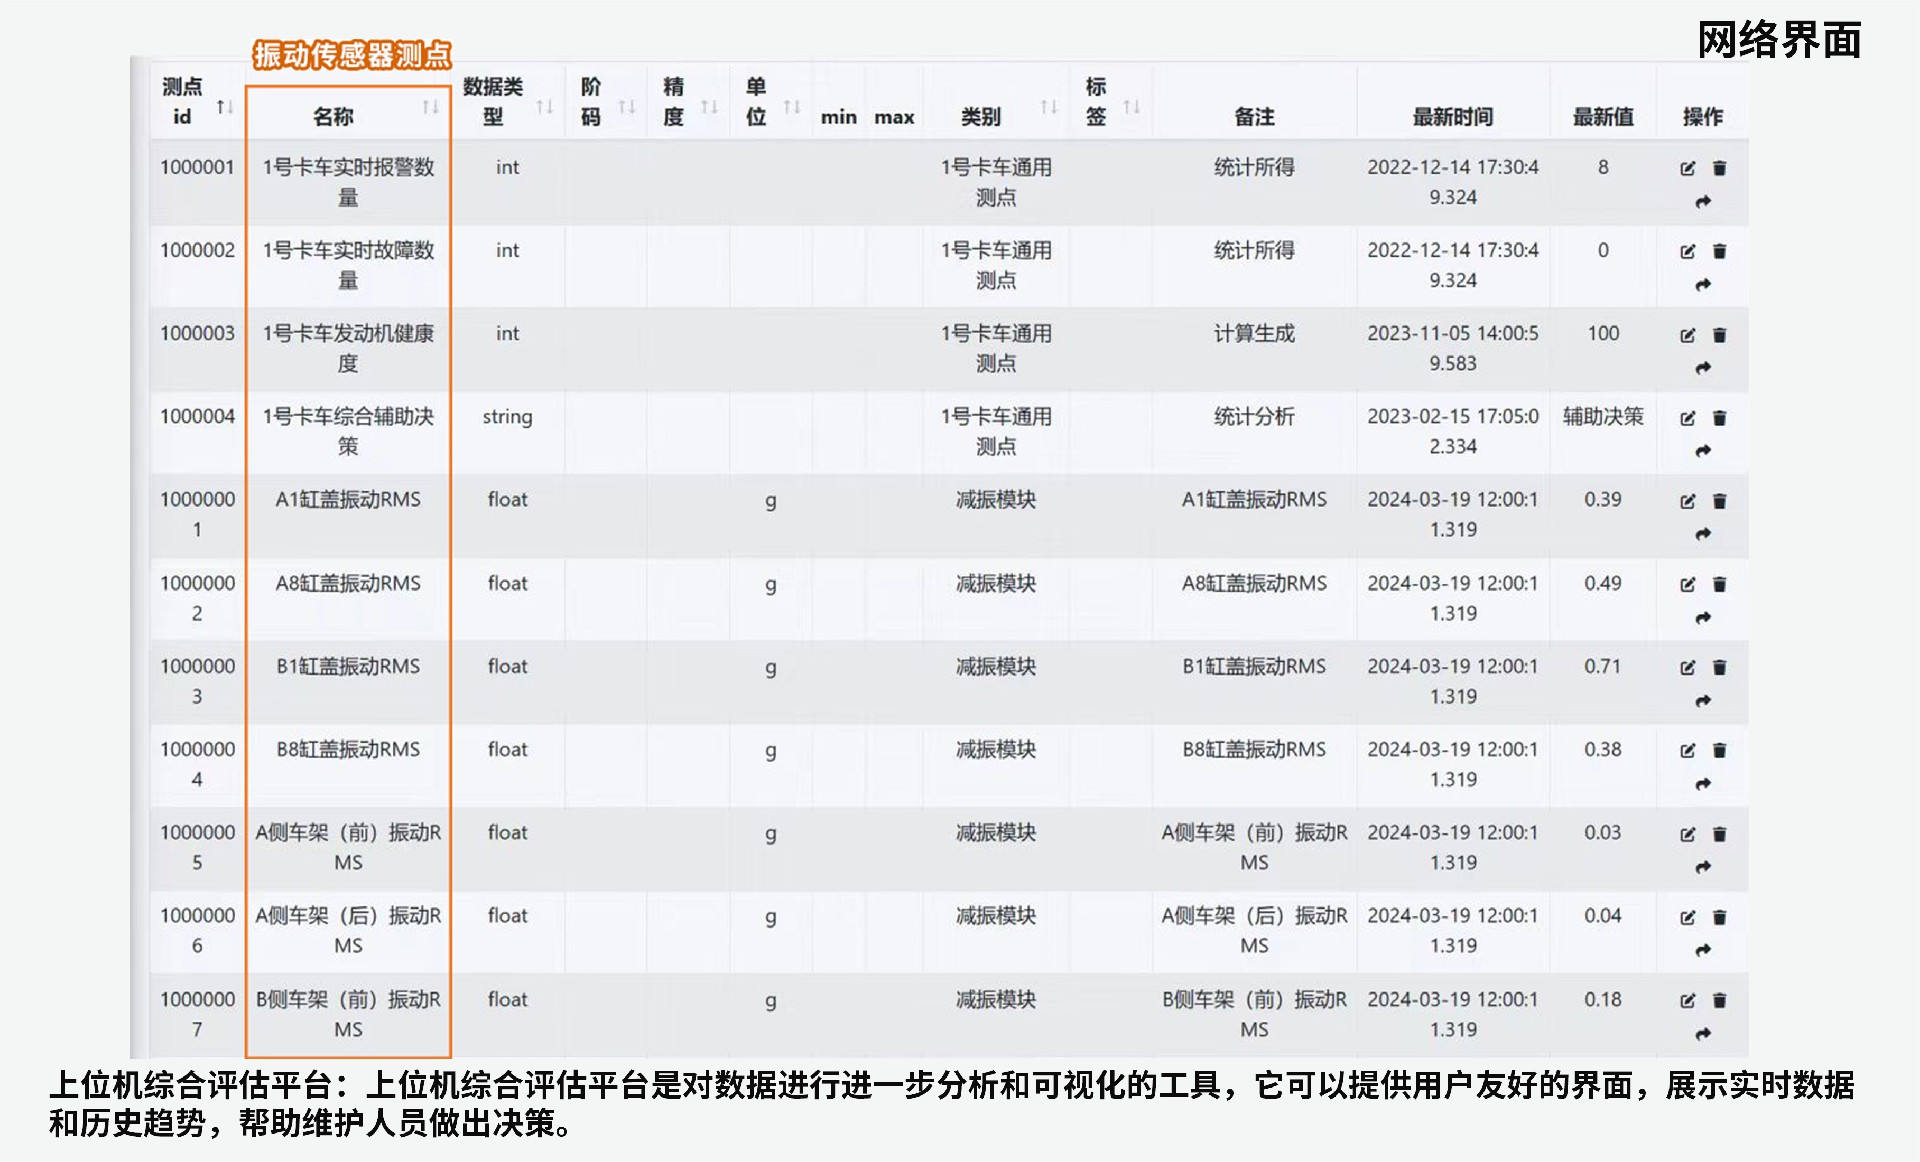Click the 备注 column header
This screenshot has width=1920, height=1162.
pyautogui.click(x=1254, y=117)
